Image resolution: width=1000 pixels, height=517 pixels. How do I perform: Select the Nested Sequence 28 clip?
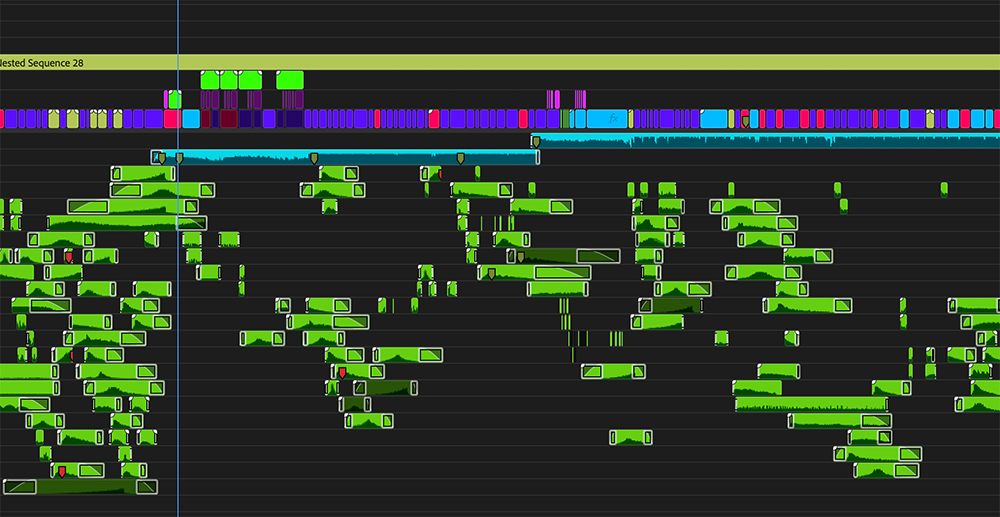500,62
